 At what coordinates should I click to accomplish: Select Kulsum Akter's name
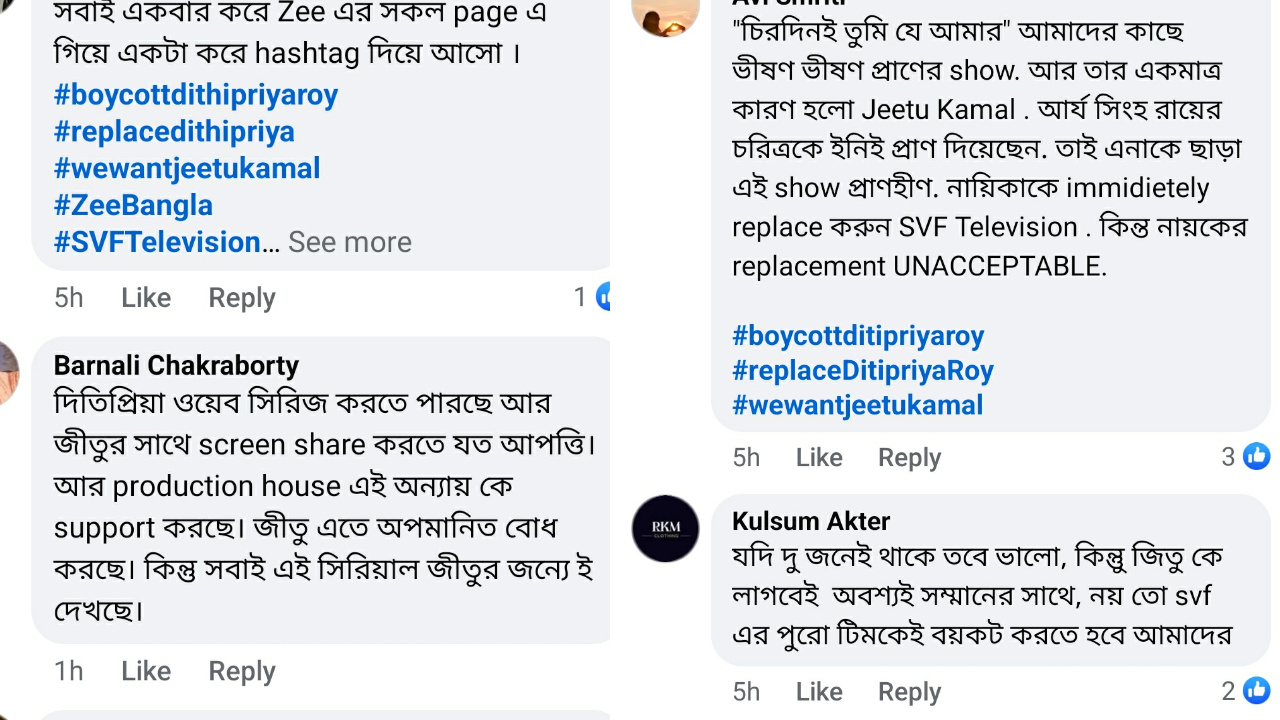click(810, 520)
